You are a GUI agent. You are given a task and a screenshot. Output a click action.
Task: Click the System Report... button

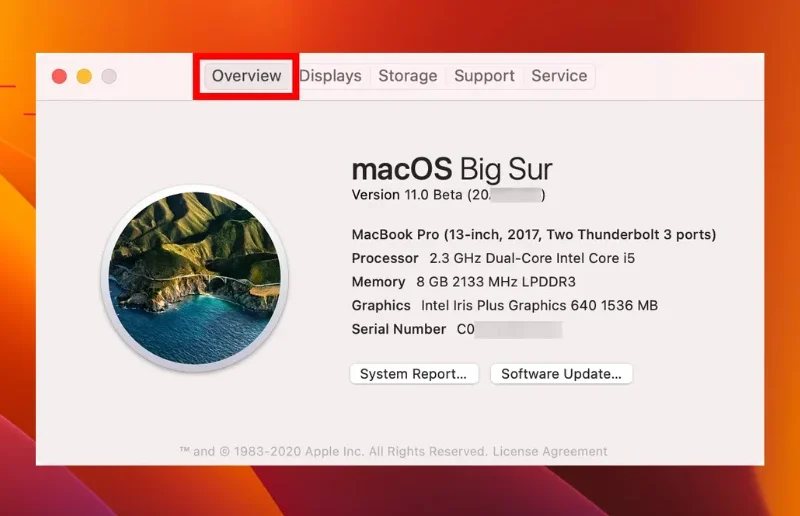[x=414, y=374]
